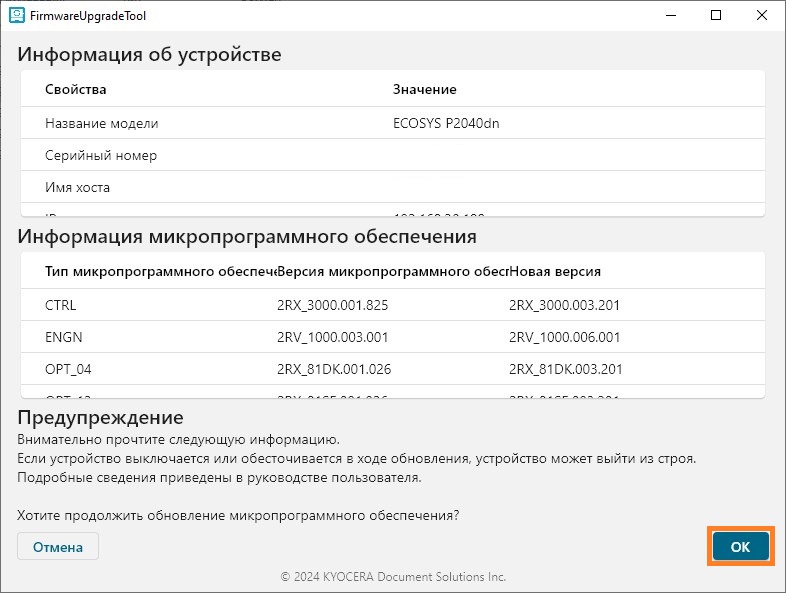The height and width of the screenshot is (593, 786).
Task: Click the Отмена button
Action: [58, 547]
